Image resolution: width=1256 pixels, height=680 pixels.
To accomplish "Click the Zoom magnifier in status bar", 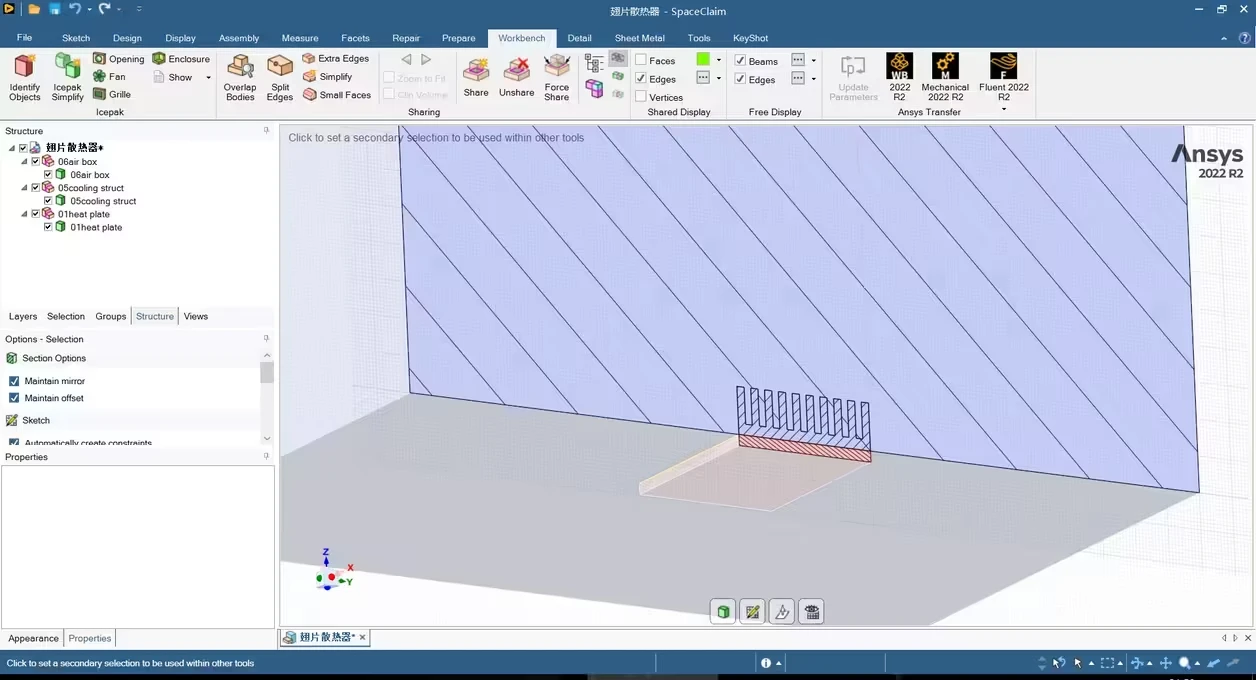I will point(1184,663).
